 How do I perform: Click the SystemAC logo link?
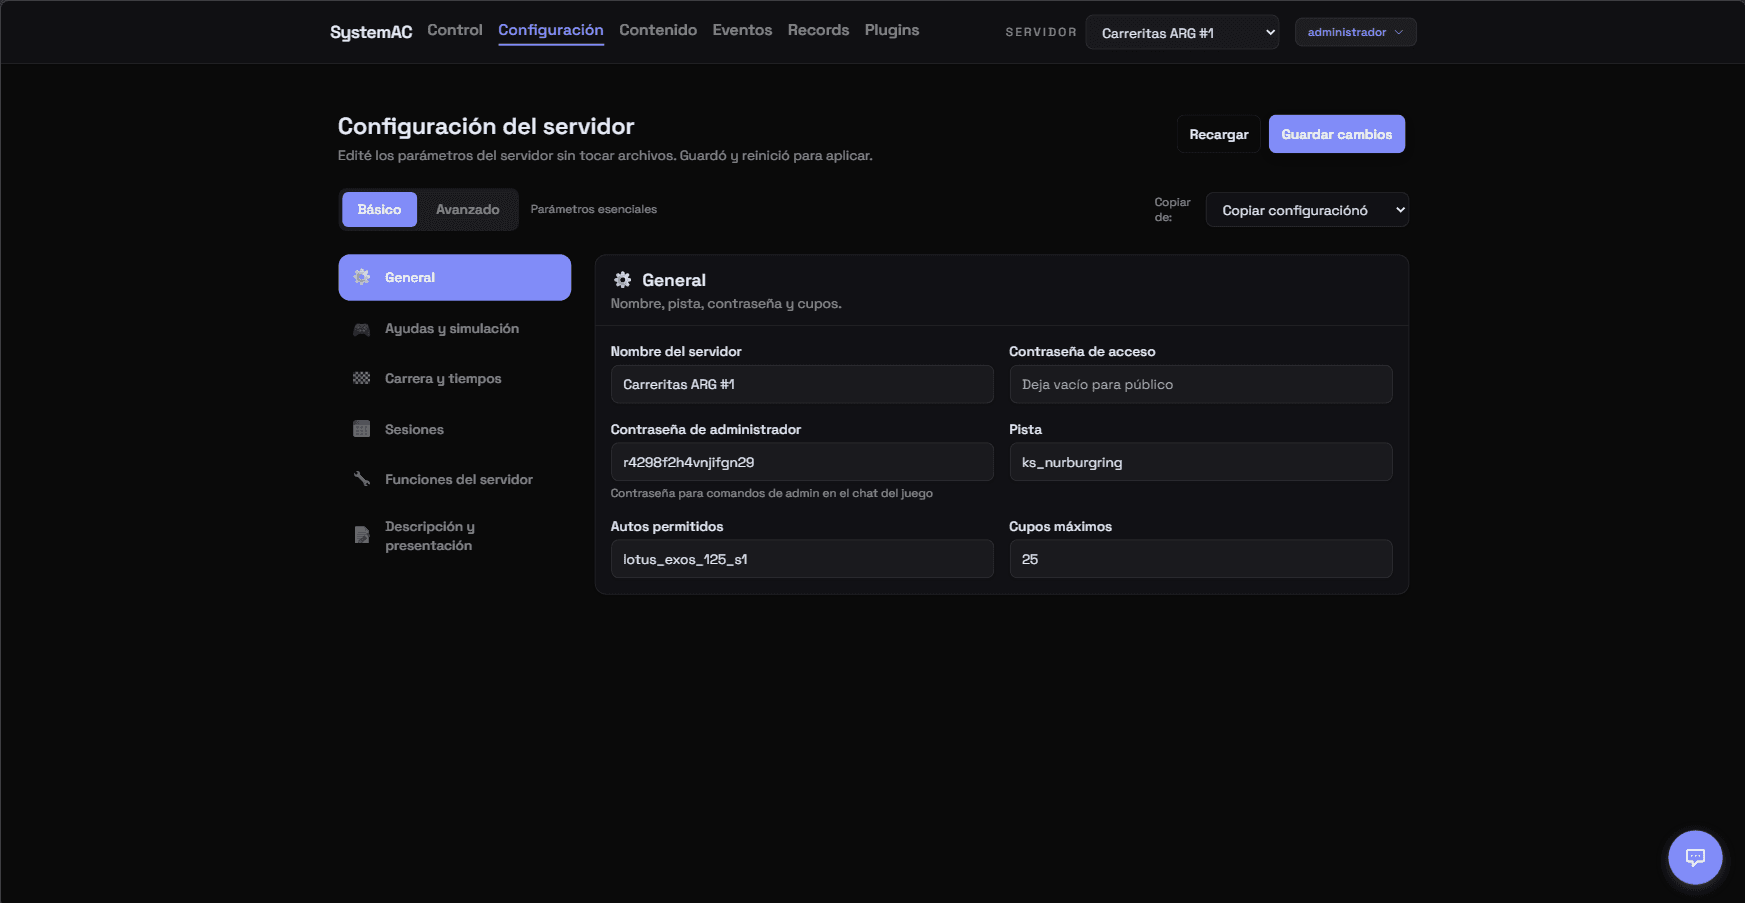[x=371, y=32]
